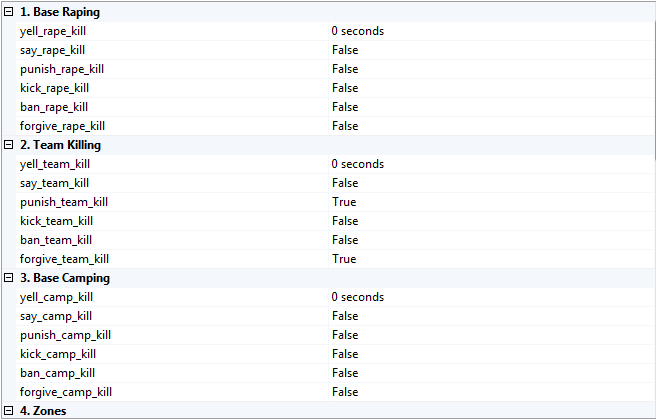
Task: Select the punish_team_kill True value
Action: [x=344, y=202]
